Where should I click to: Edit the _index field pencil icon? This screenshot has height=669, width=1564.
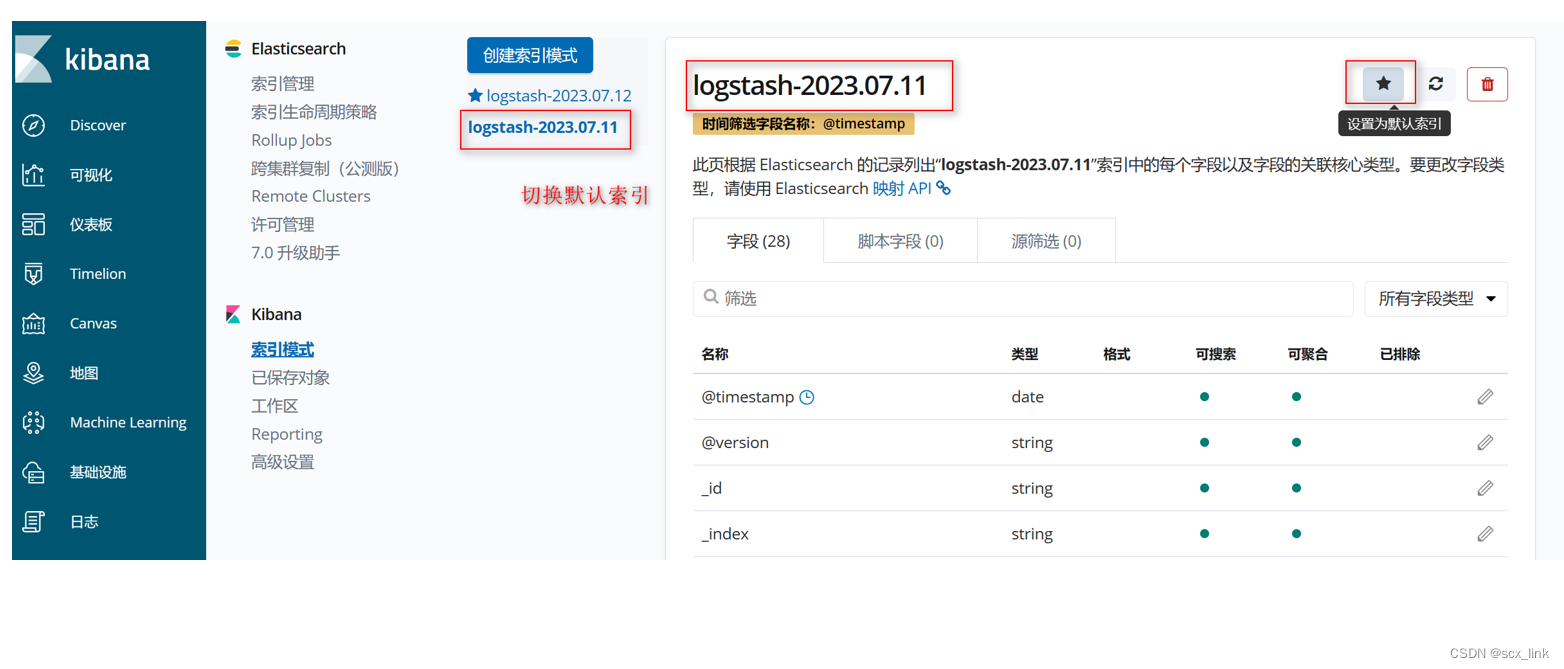coord(1485,534)
